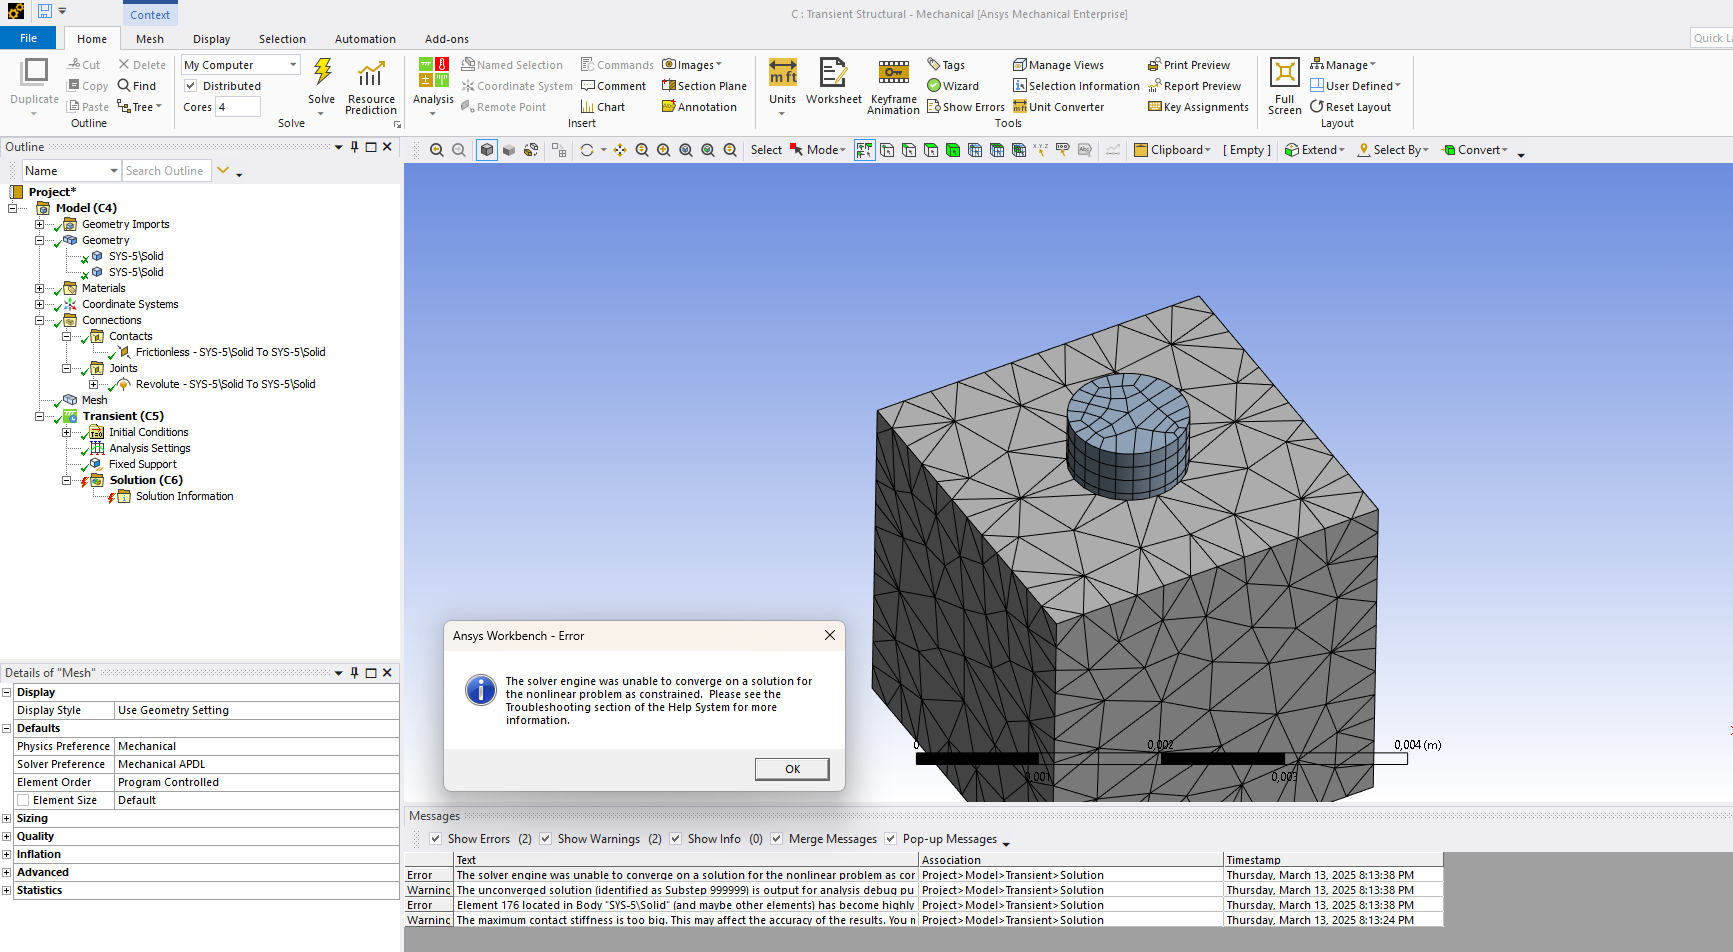Click the Comment button
This screenshot has width=1733, height=952.
[x=613, y=86]
